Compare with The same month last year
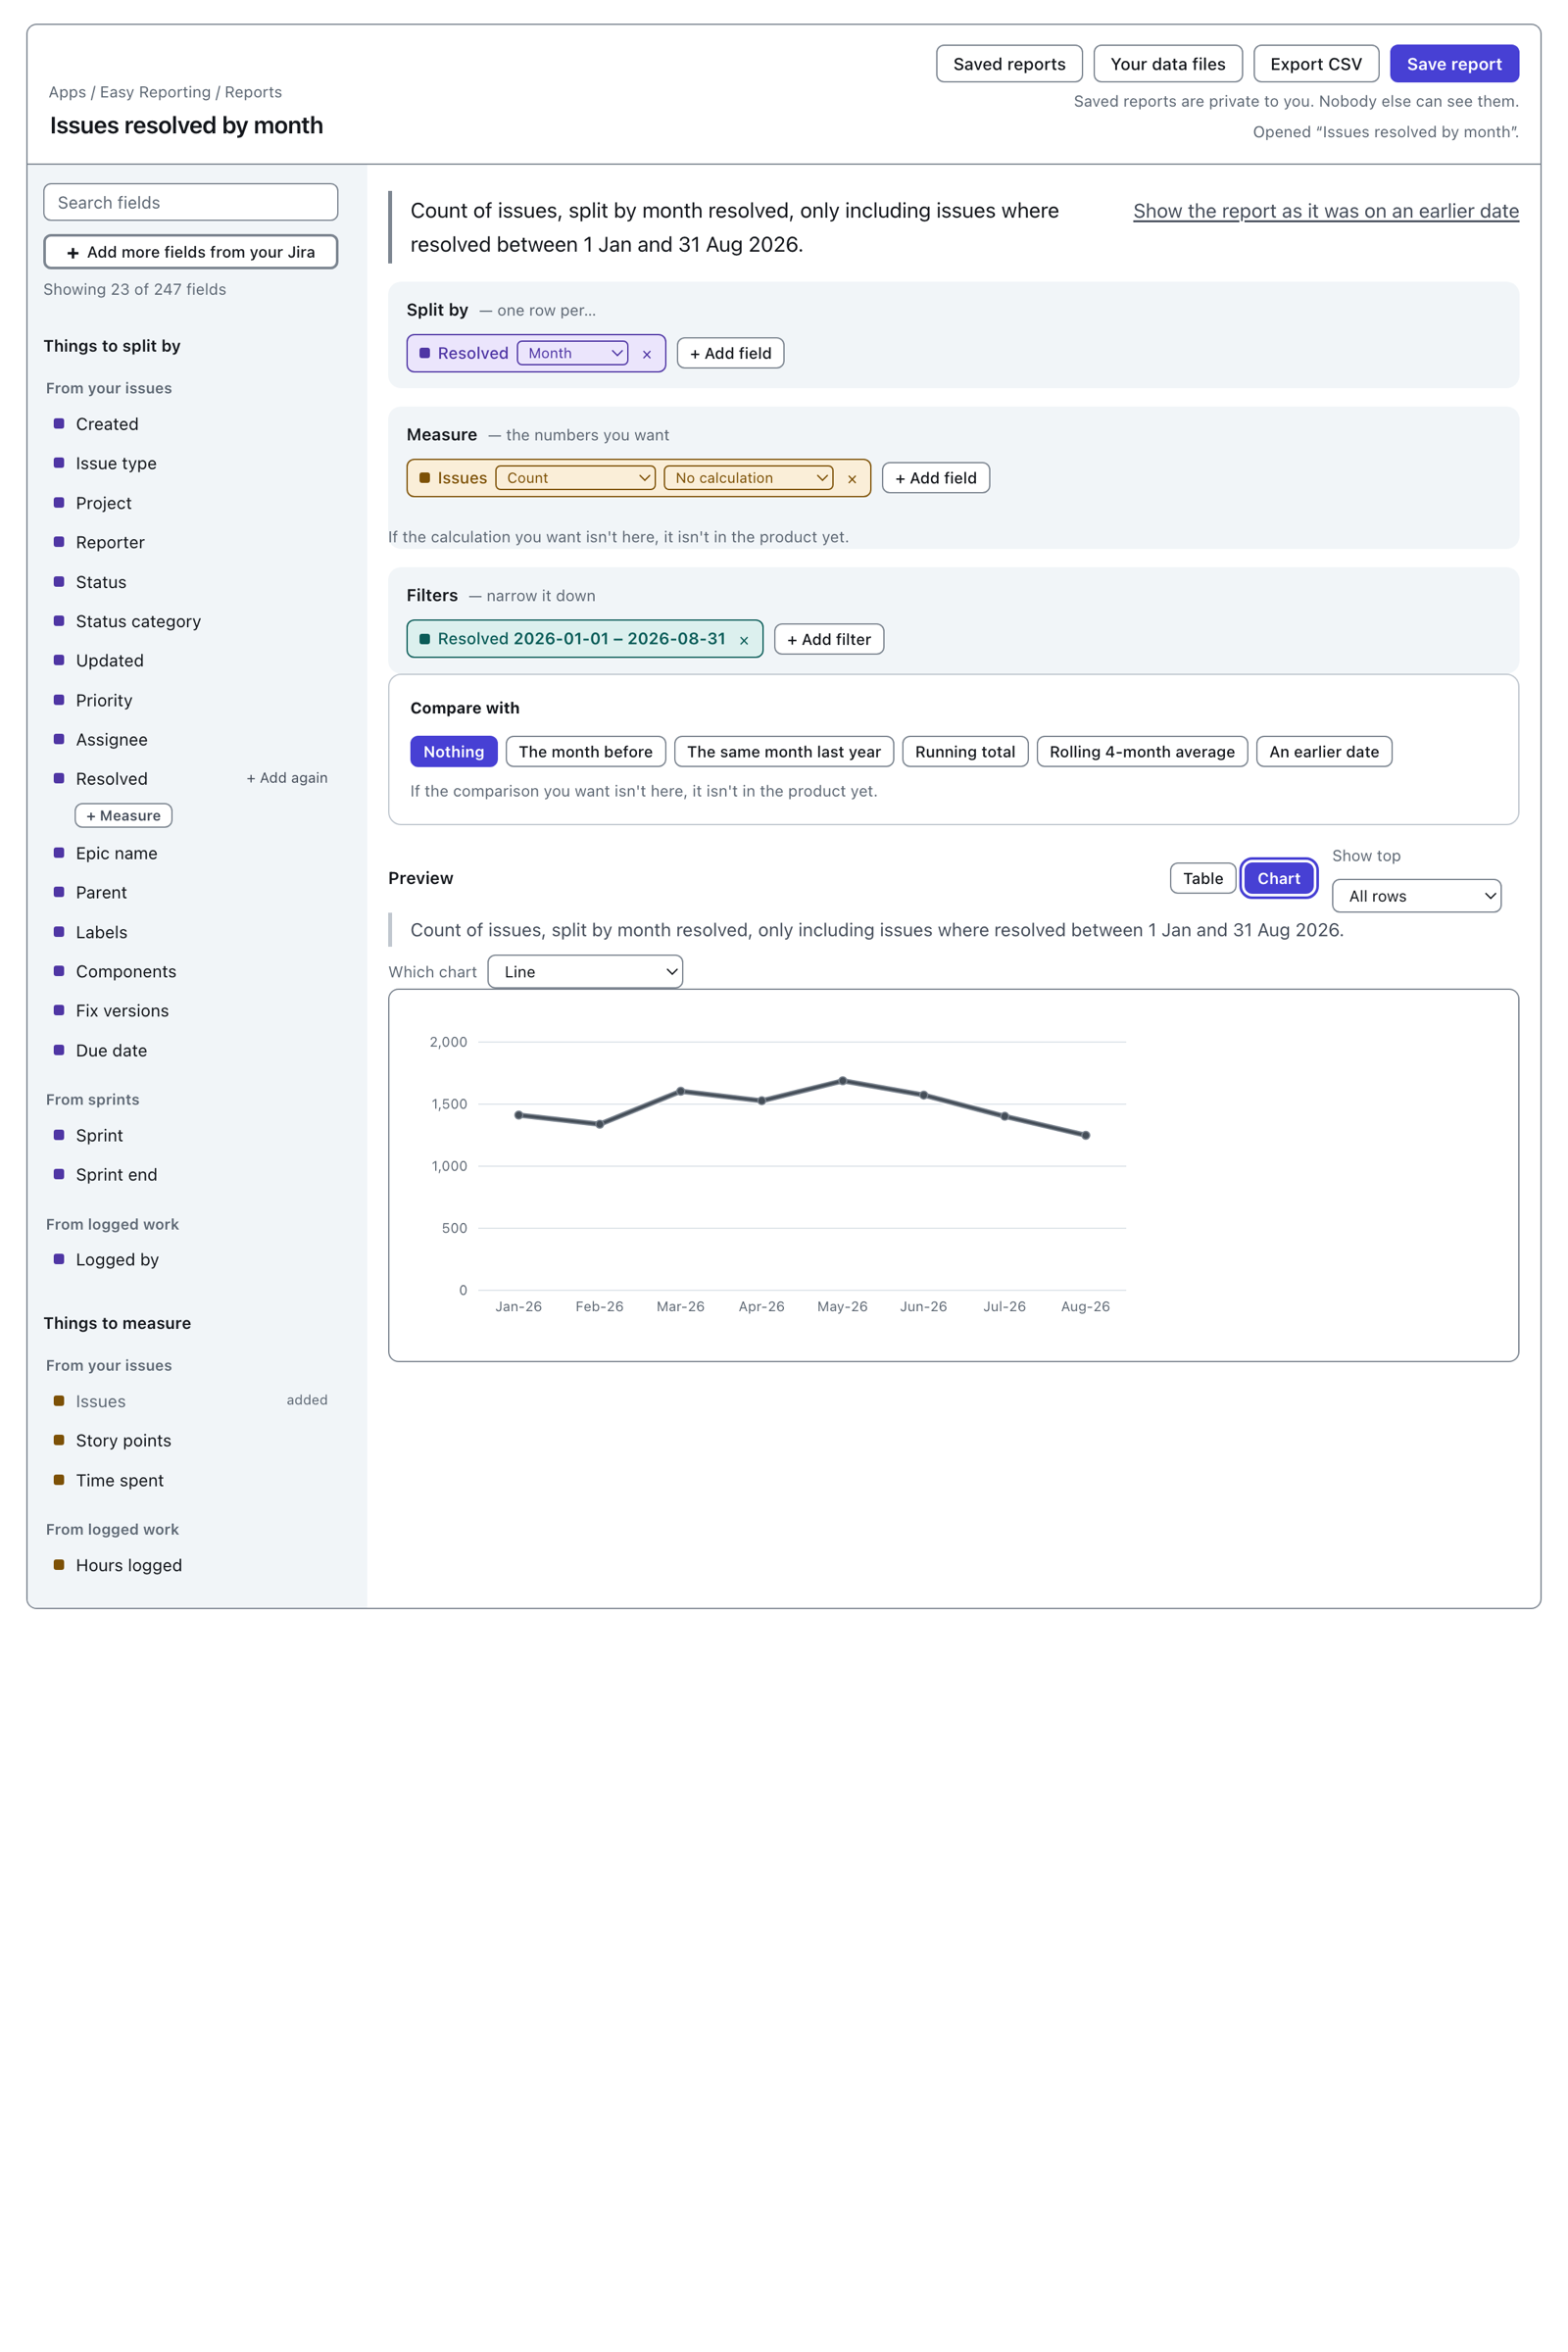Viewport: 1568px width, 2352px height. (784, 752)
